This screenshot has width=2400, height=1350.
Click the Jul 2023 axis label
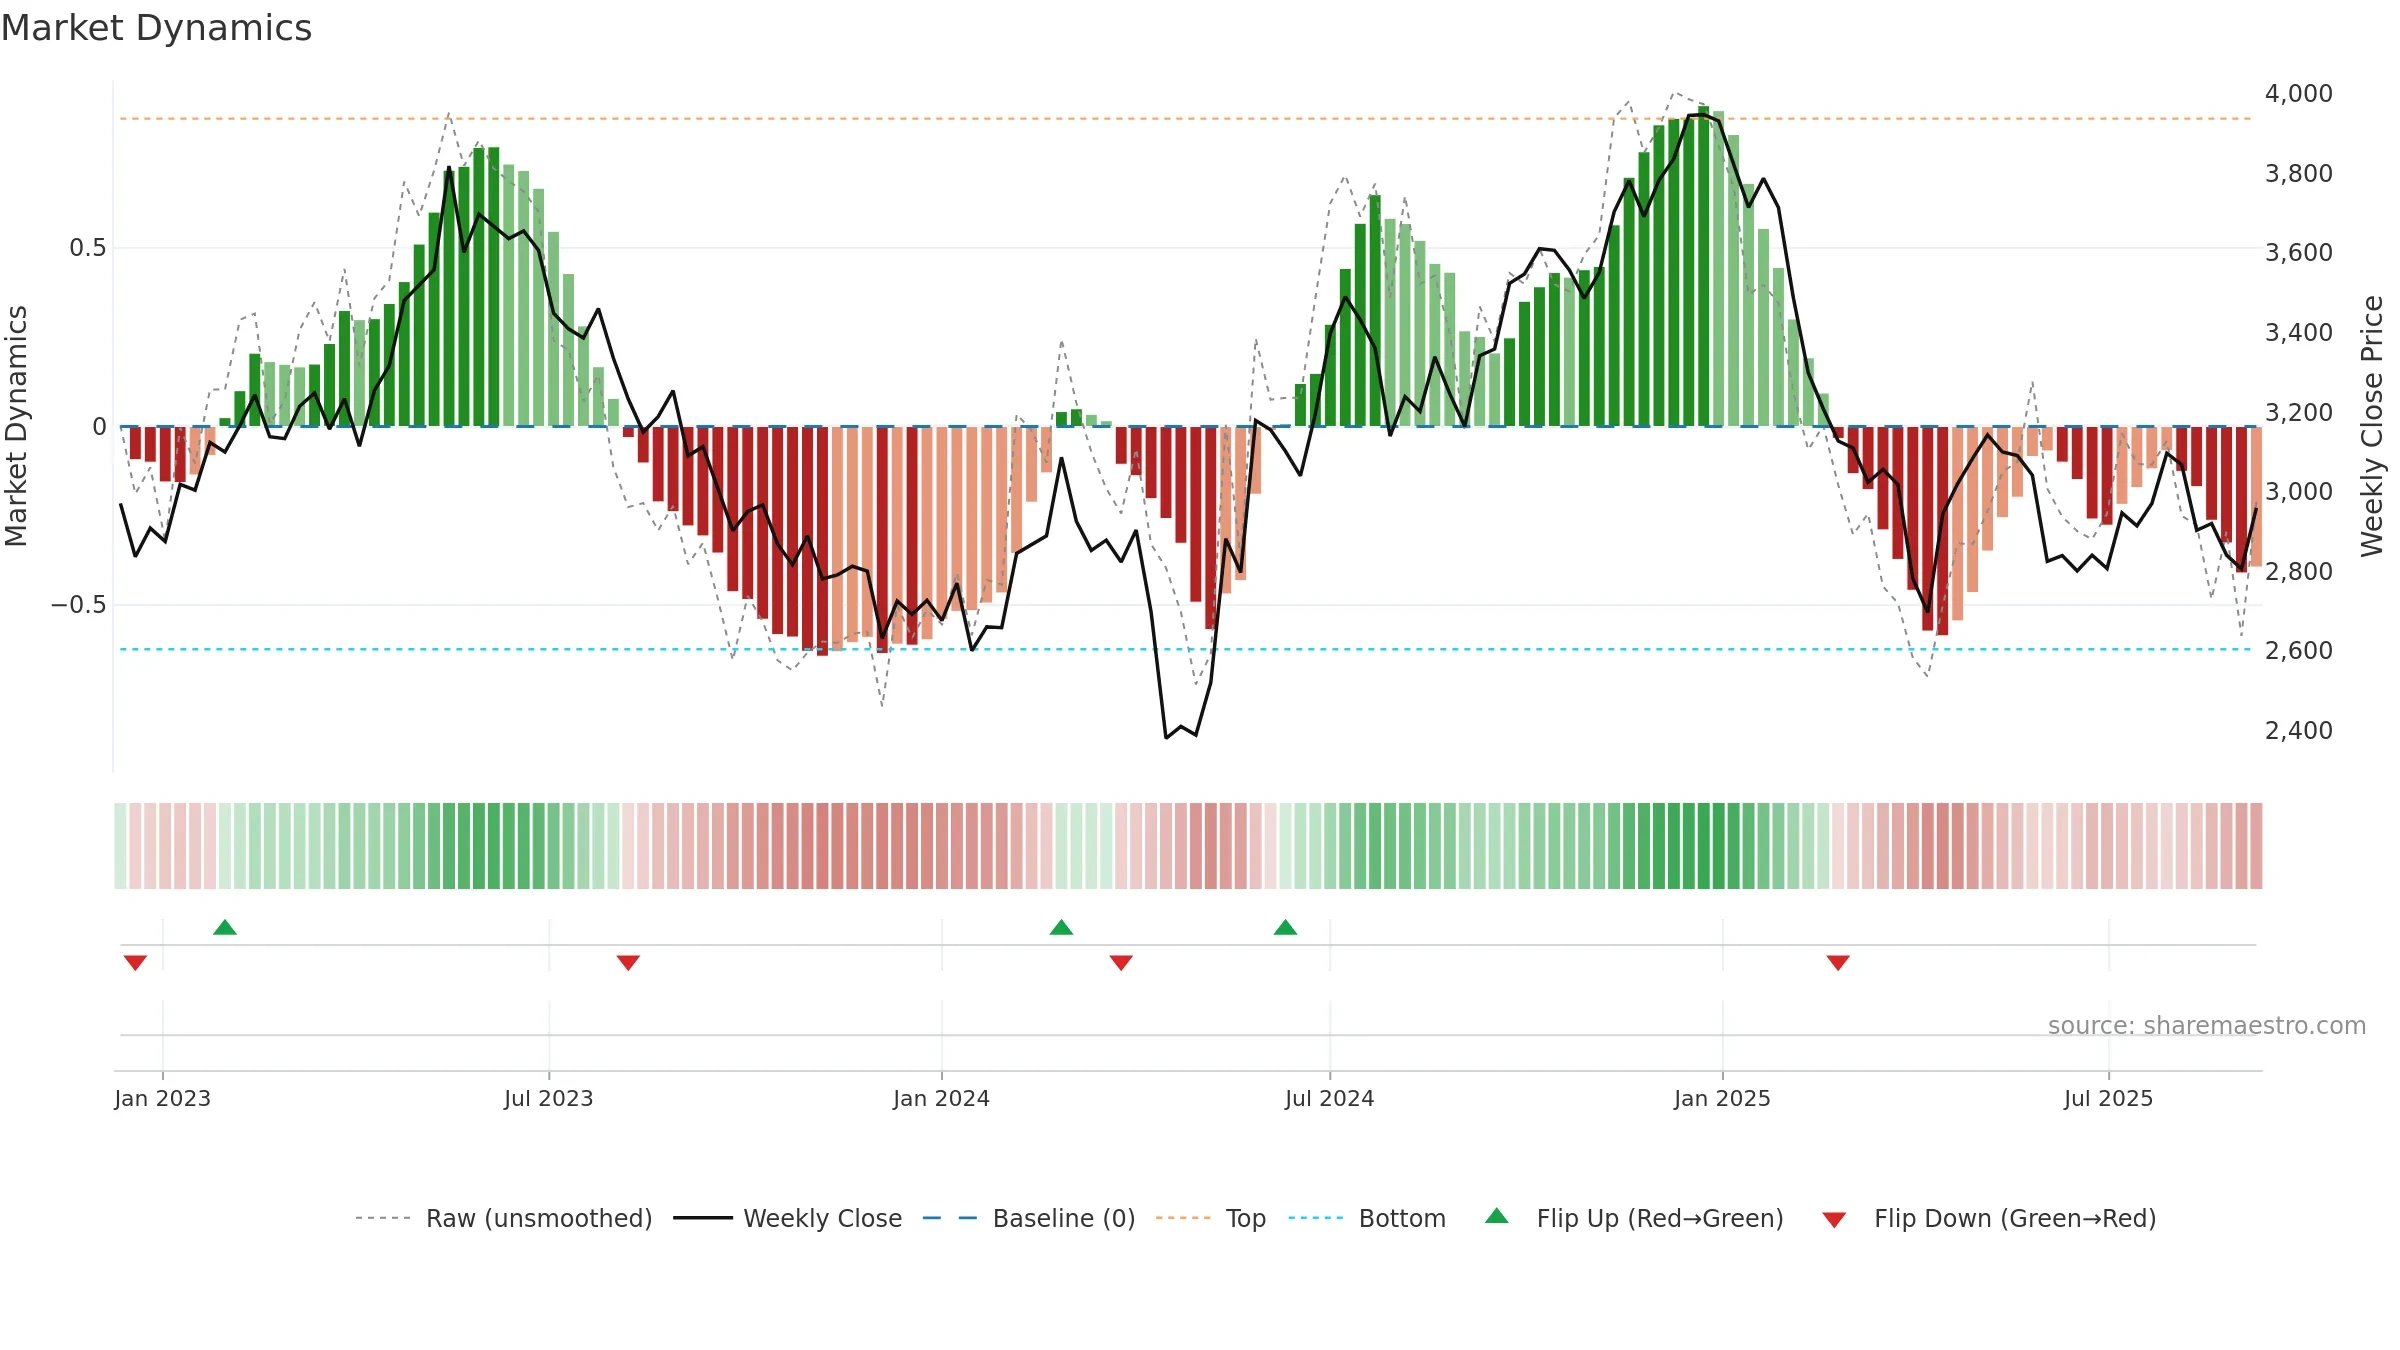click(x=549, y=1098)
